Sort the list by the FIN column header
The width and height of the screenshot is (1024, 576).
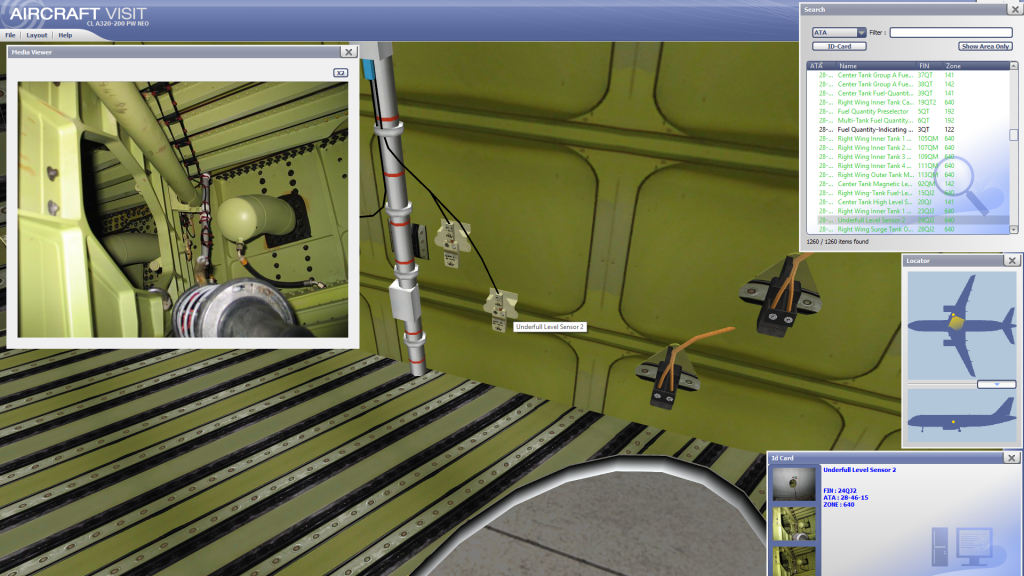tap(929, 66)
